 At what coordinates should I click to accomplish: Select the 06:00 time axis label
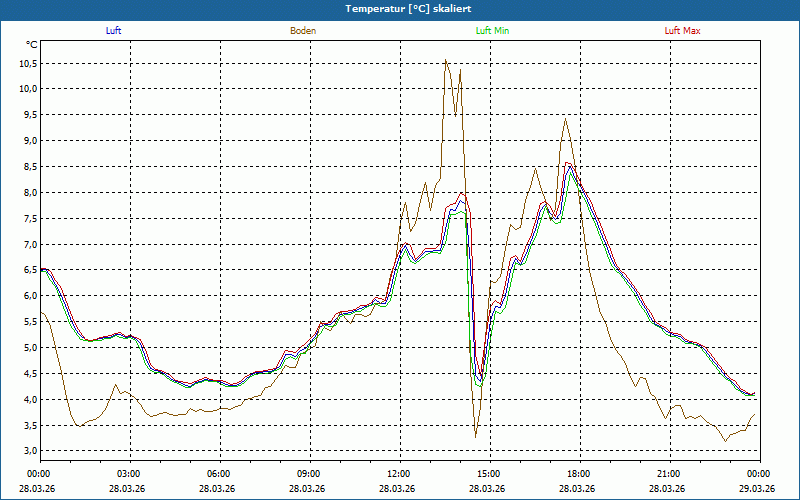coord(219,474)
